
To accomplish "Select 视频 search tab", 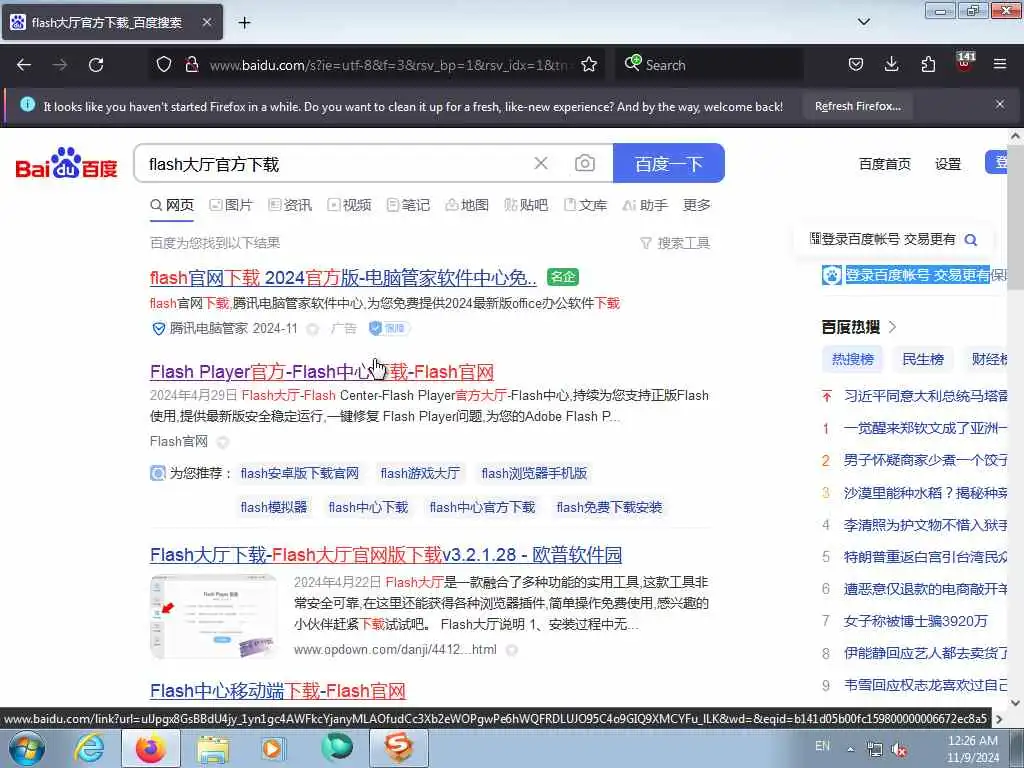I will click(x=349, y=205).
